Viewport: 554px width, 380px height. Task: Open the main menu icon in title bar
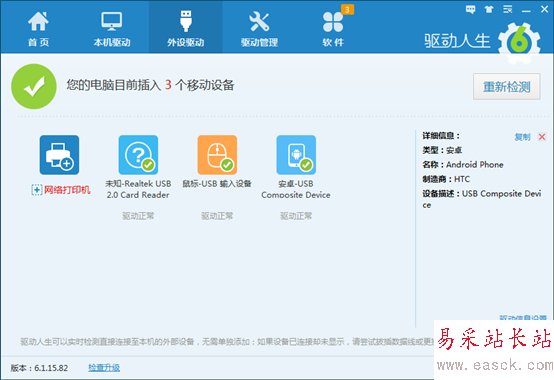pyautogui.click(x=508, y=10)
